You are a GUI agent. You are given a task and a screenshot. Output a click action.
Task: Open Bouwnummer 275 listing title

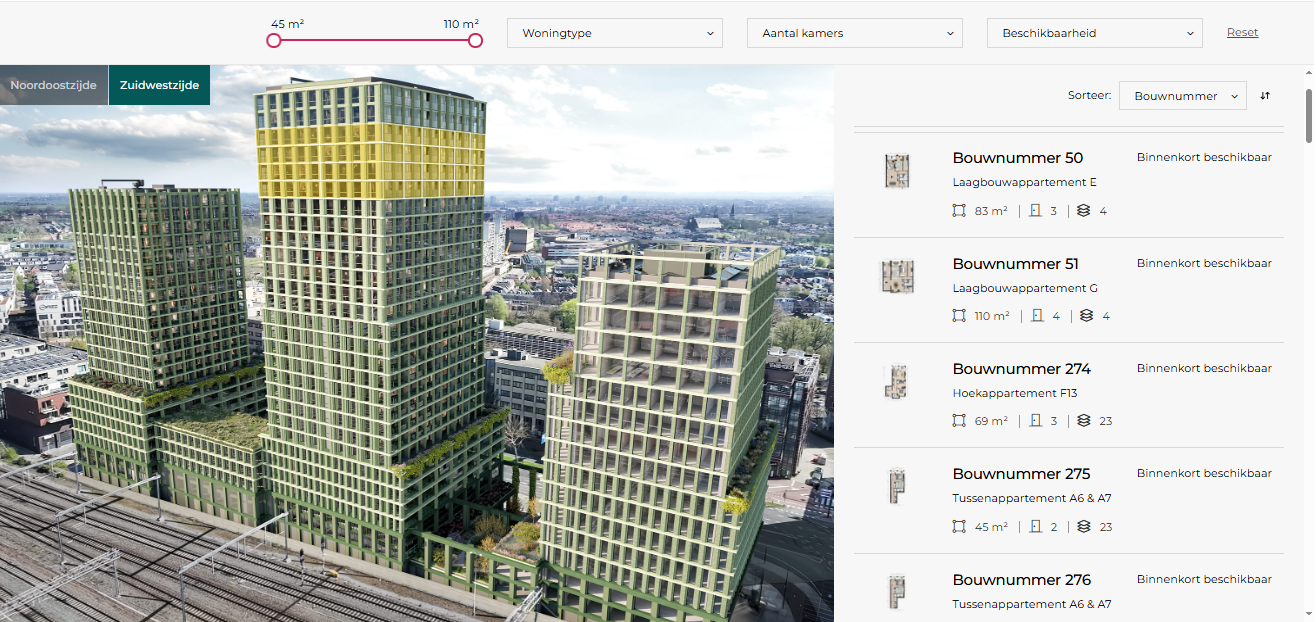(1021, 474)
